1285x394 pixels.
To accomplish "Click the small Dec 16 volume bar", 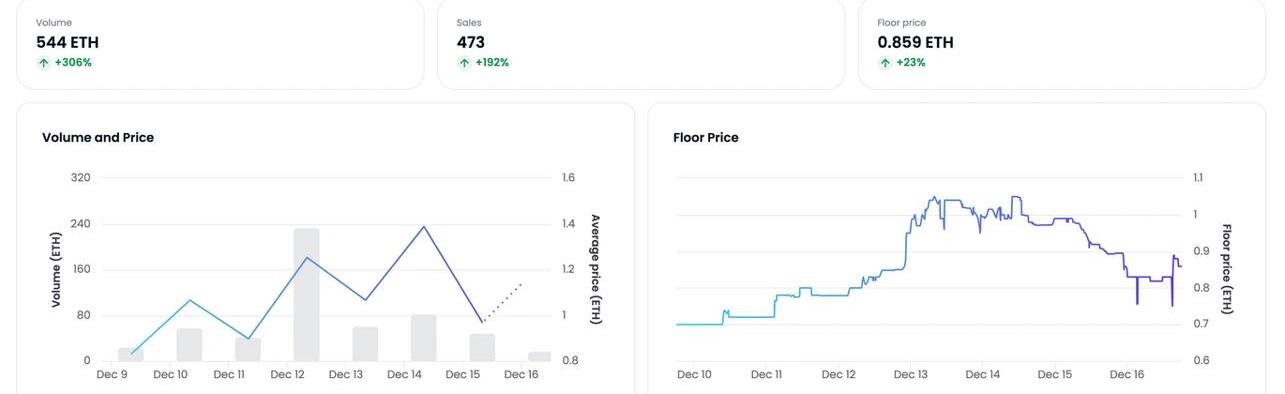I will [540, 356].
